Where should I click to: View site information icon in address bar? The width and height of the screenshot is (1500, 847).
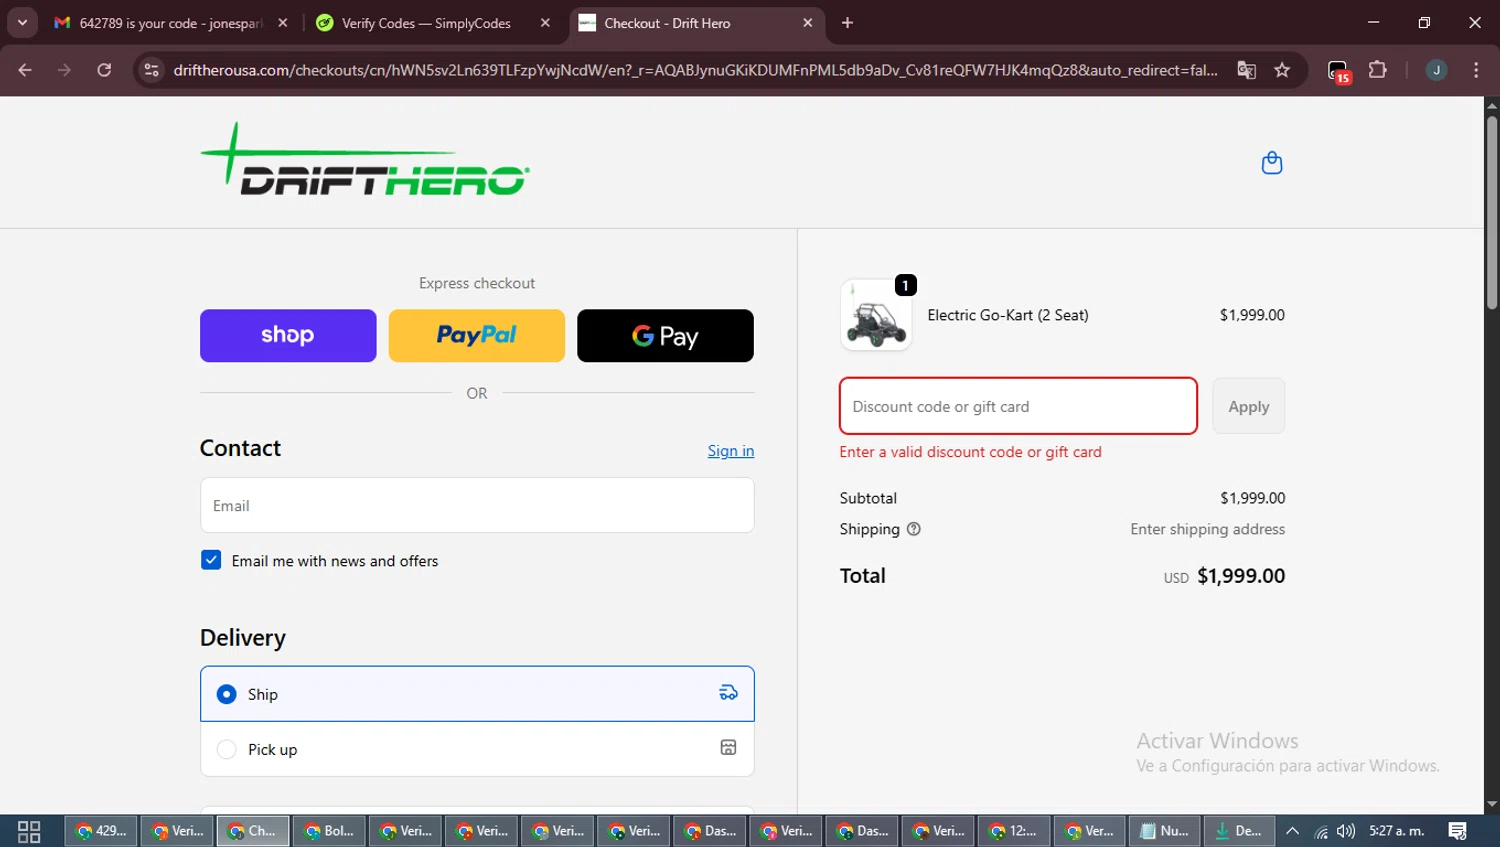point(151,70)
